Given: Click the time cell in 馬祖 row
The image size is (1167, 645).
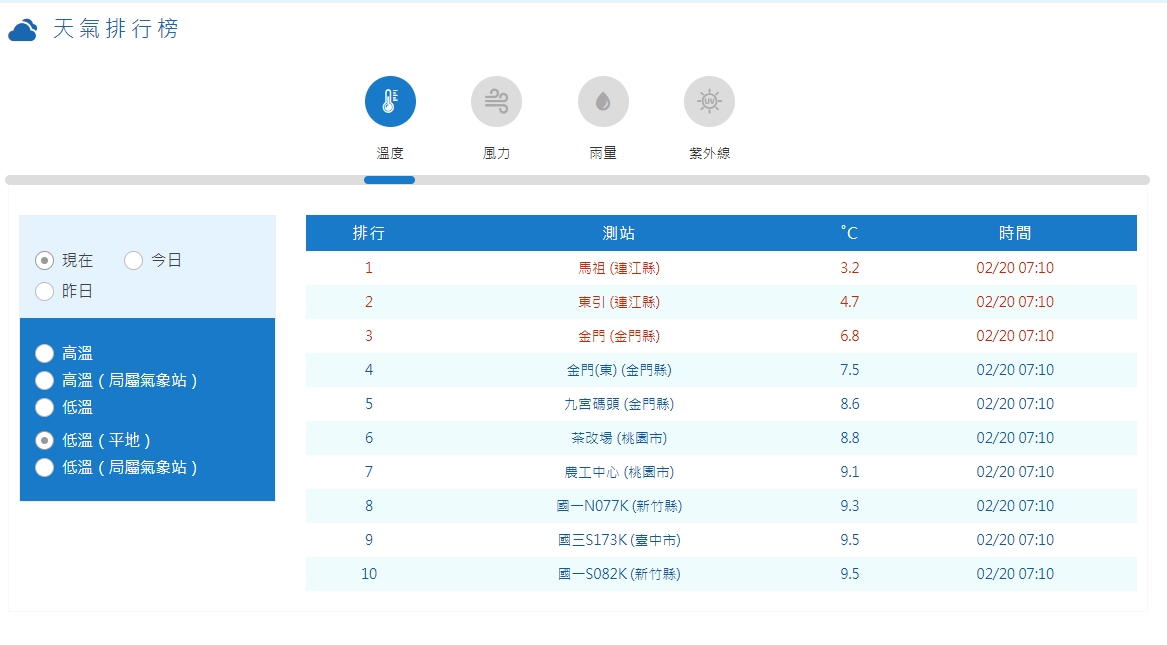Looking at the screenshot, I should click(x=1014, y=268).
